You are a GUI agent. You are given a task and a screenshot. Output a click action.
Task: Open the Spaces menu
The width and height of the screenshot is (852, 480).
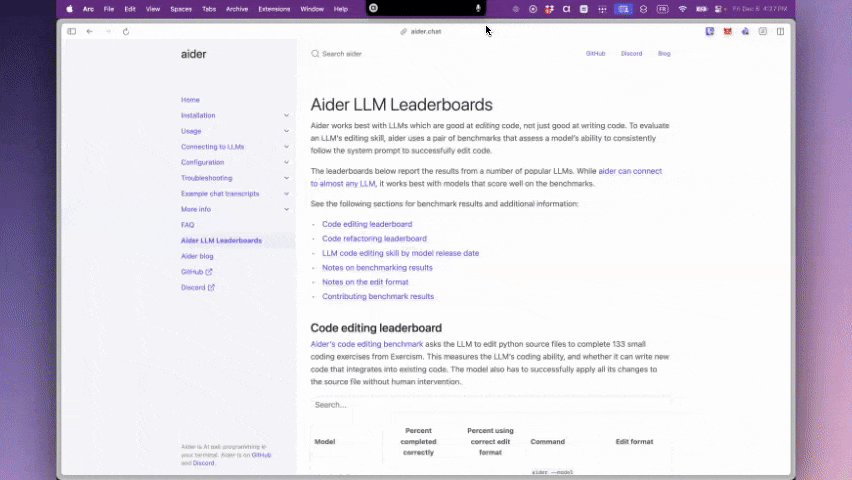tap(181, 9)
